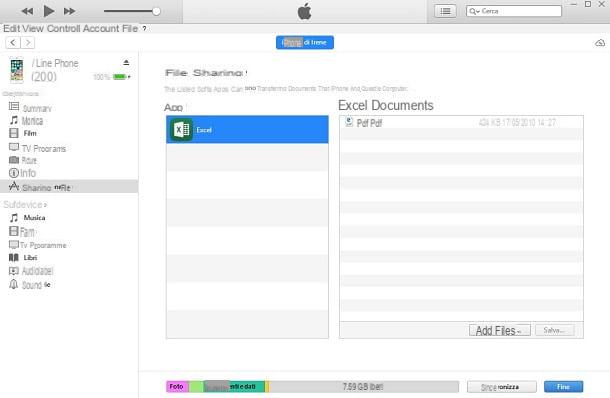Image resolution: width=610 pixels, height=398 pixels.
Task: Select the Excel app in the app list
Action: 247,130
